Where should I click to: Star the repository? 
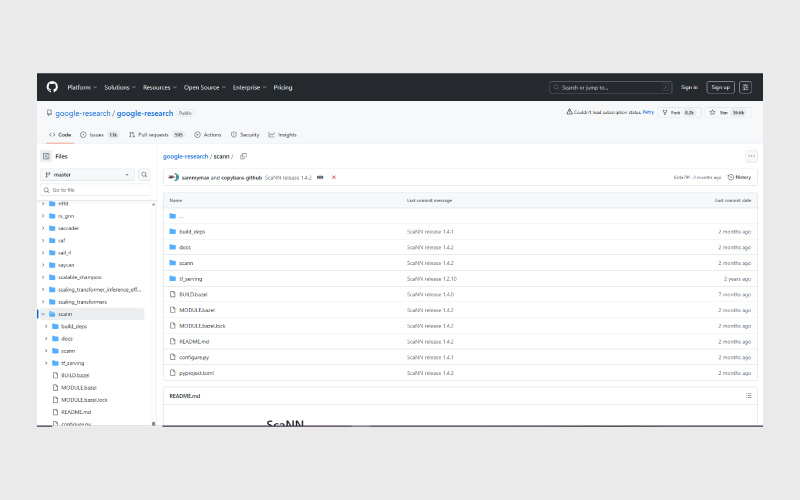[x=733, y=112]
